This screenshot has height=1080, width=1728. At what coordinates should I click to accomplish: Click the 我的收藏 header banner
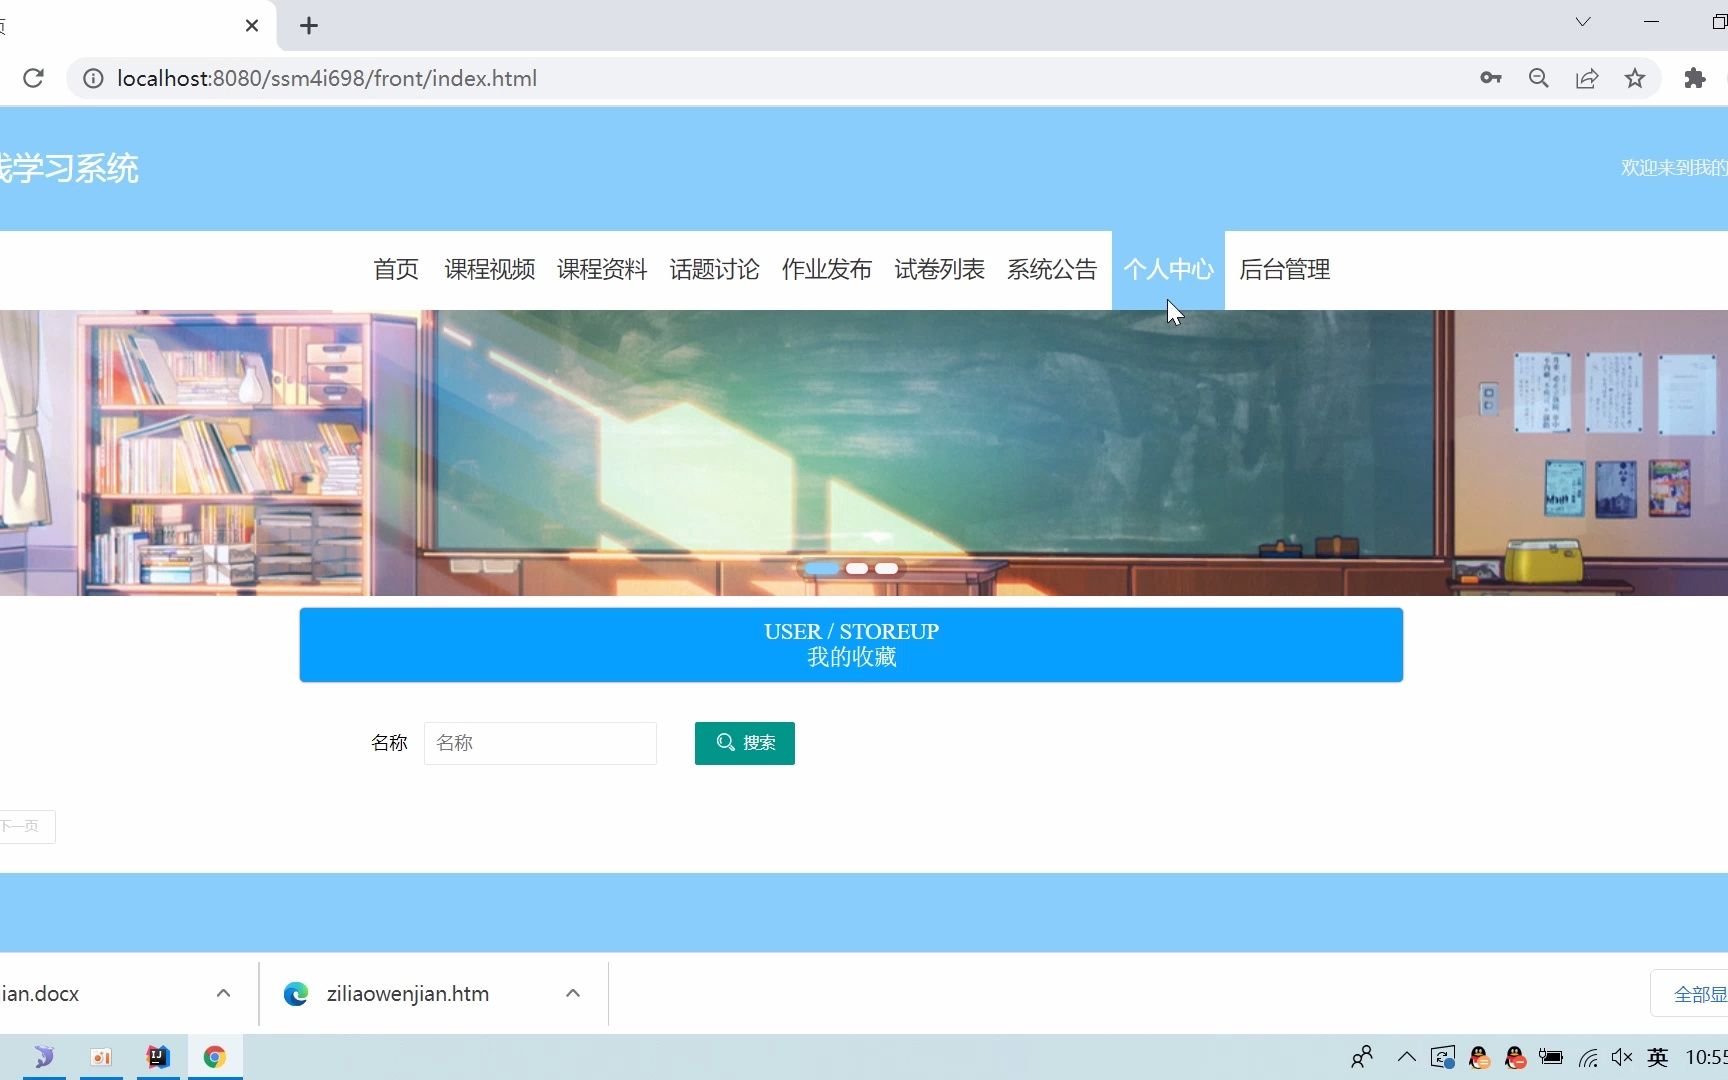[x=851, y=645]
